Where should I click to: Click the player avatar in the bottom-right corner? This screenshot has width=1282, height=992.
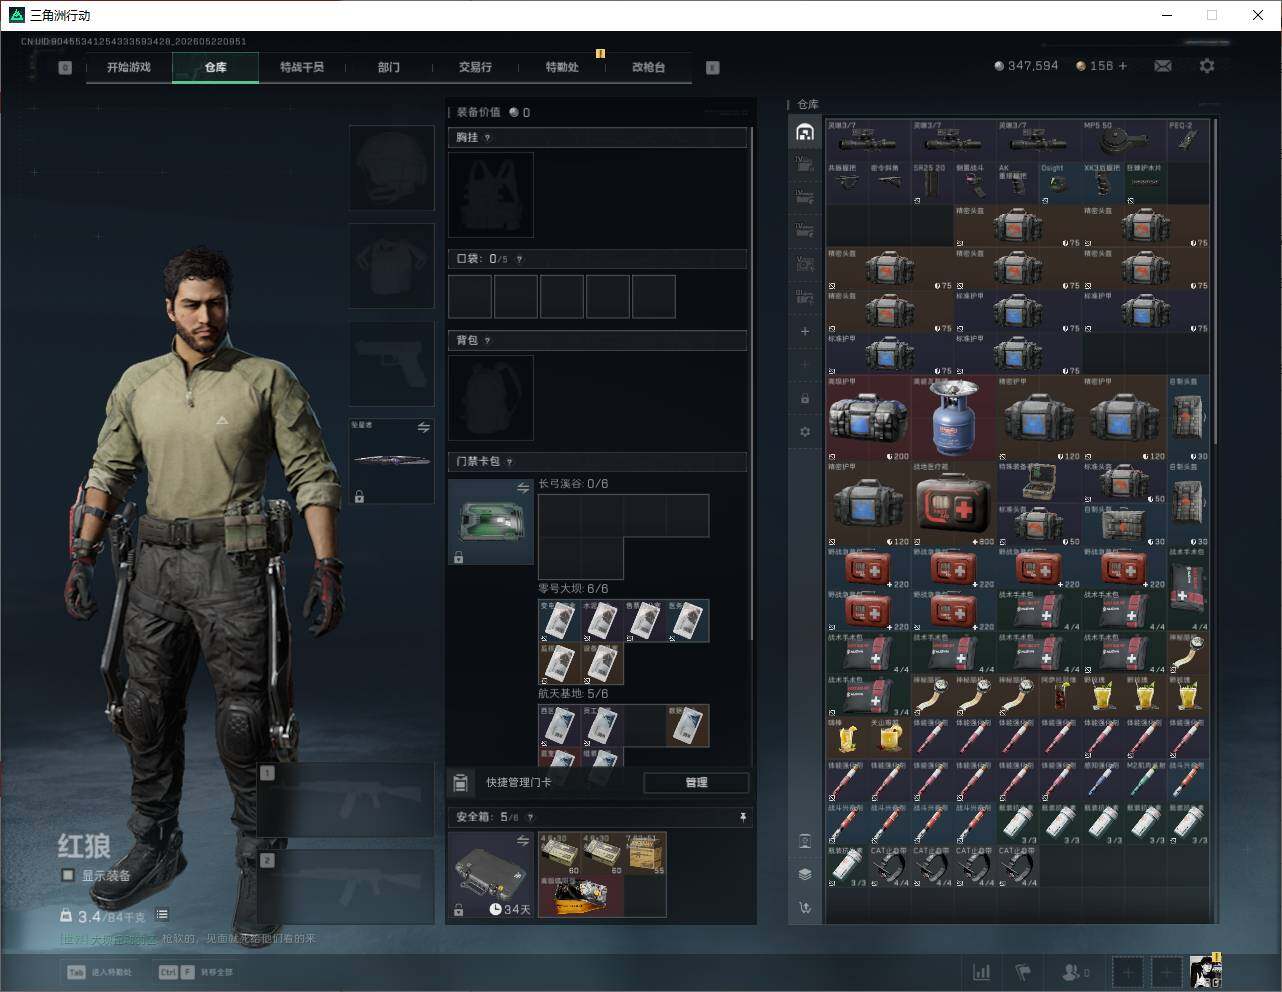(x=1206, y=972)
